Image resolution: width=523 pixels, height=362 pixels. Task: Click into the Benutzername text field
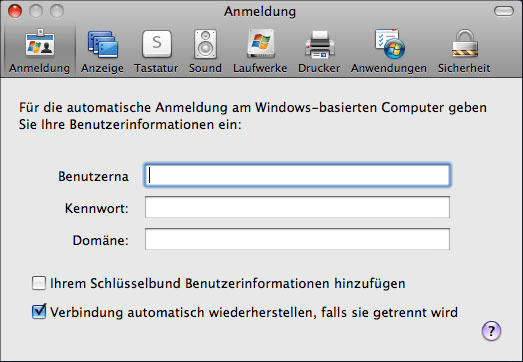tap(297, 175)
